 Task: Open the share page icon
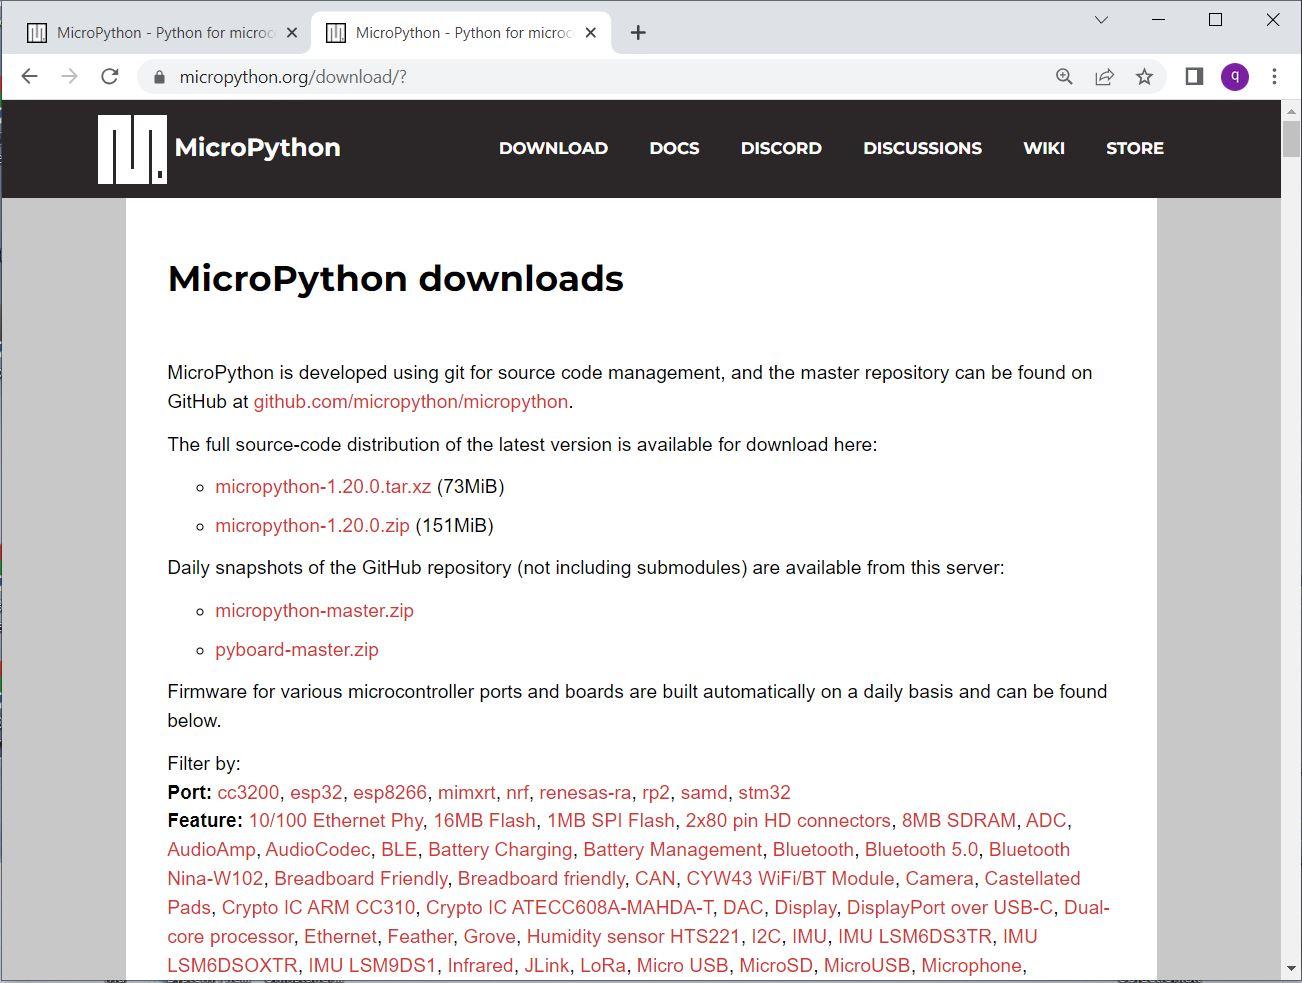click(1104, 77)
